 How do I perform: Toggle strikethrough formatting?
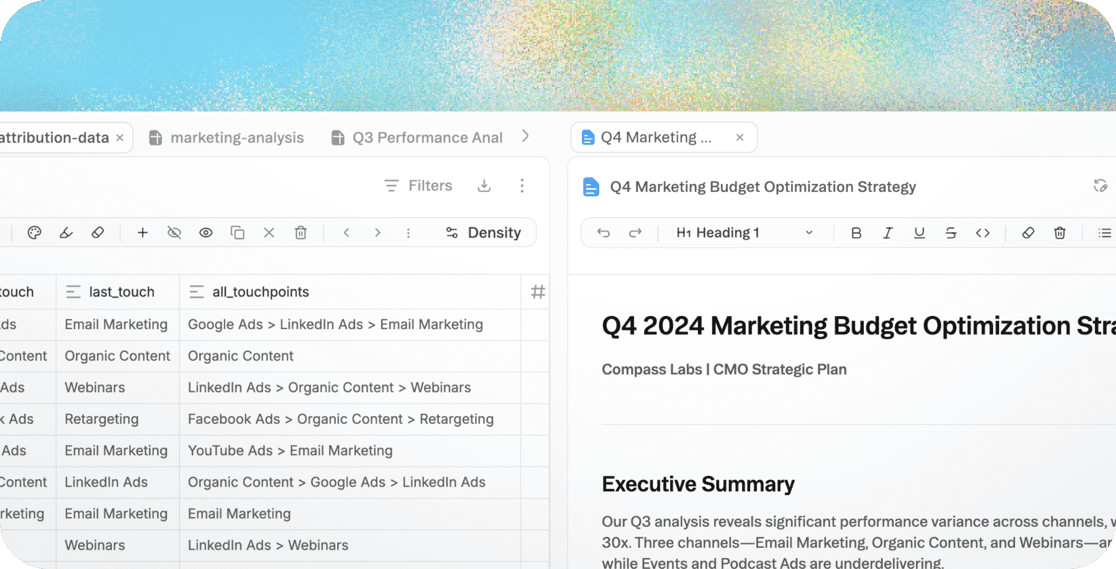coord(951,233)
